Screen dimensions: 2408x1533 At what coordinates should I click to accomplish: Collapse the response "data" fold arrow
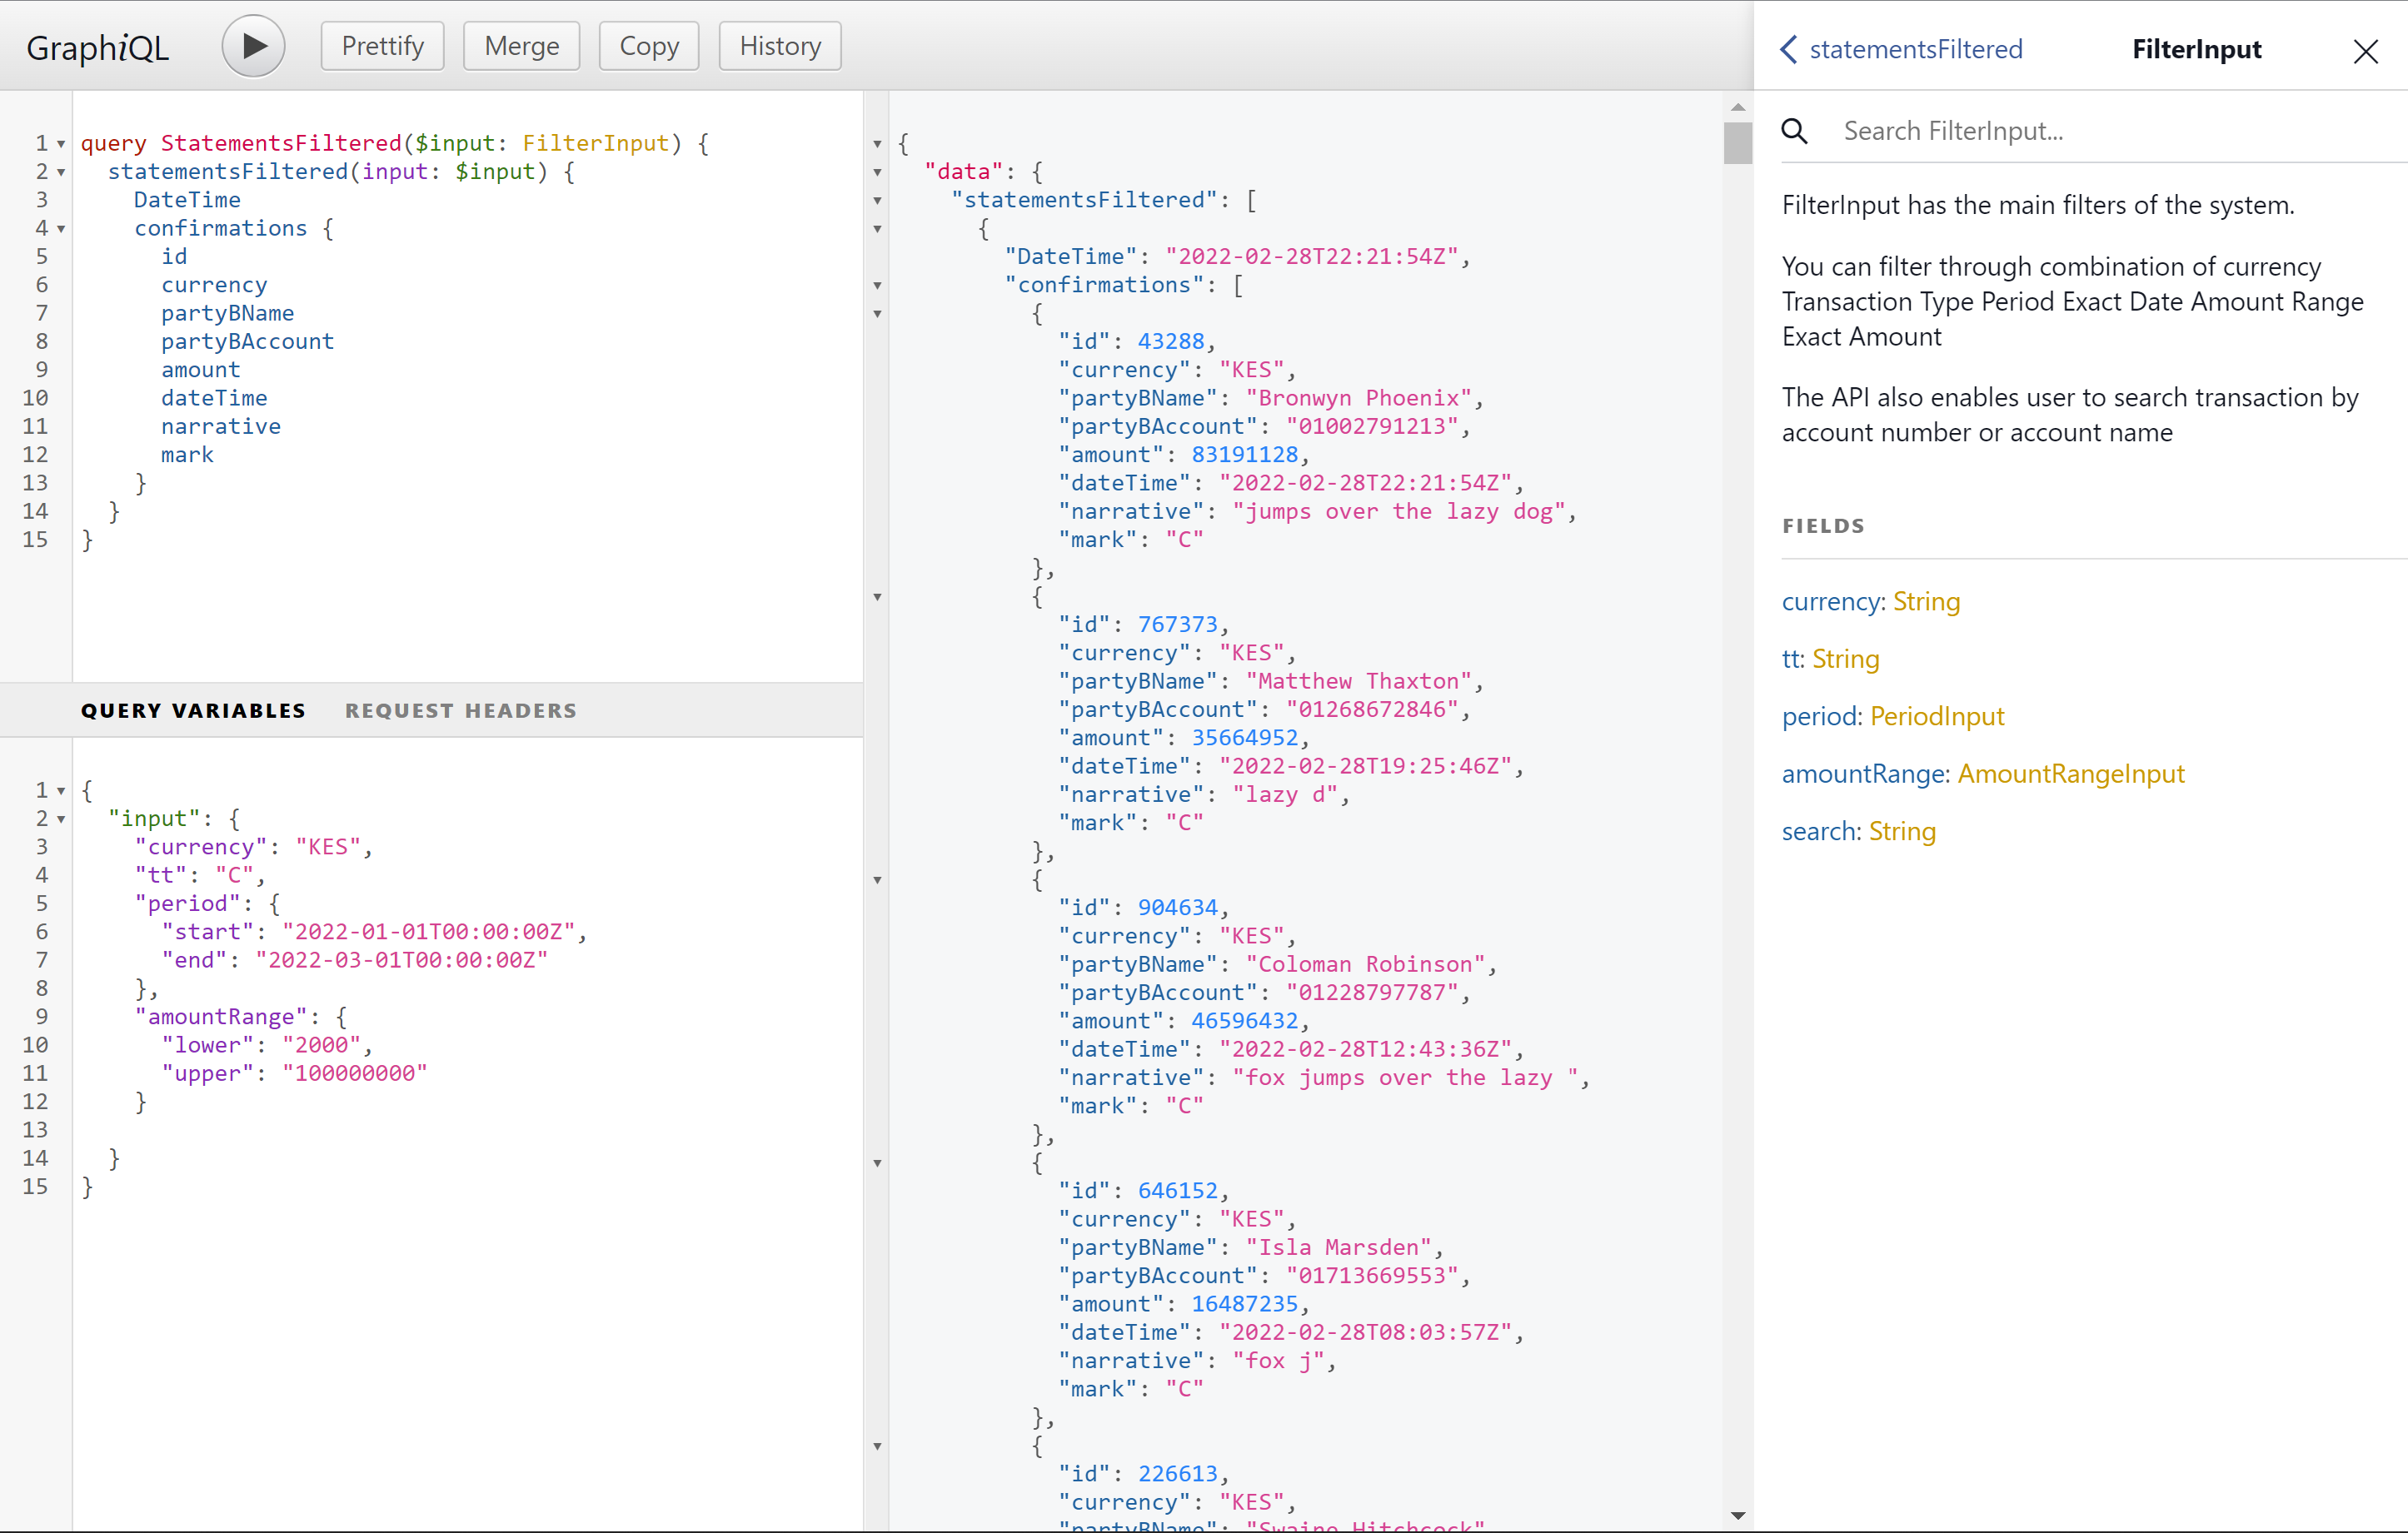click(x=877, y=172)
